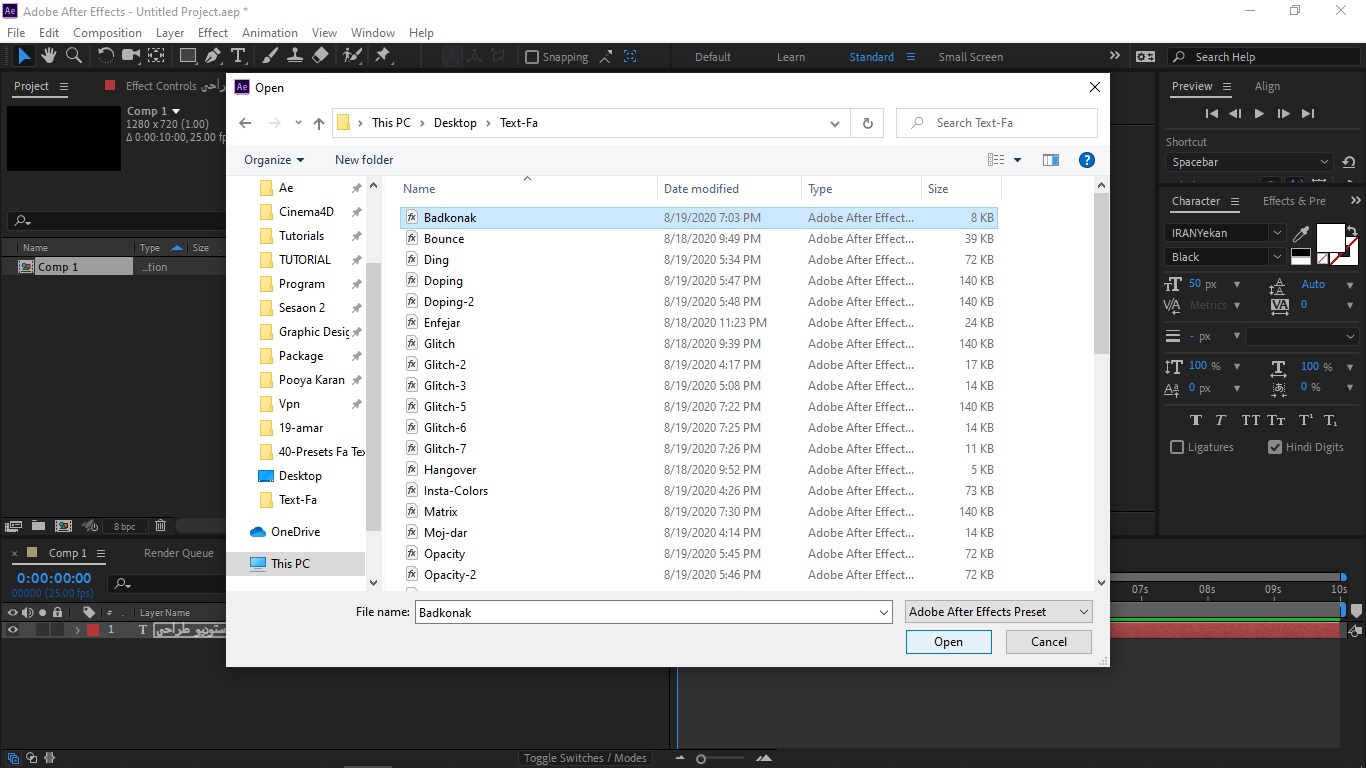The width and height of the screenshot is (1366, 768).
Task: Swap fill and stroke colors arrow
Action: (x=1352, y=231)
